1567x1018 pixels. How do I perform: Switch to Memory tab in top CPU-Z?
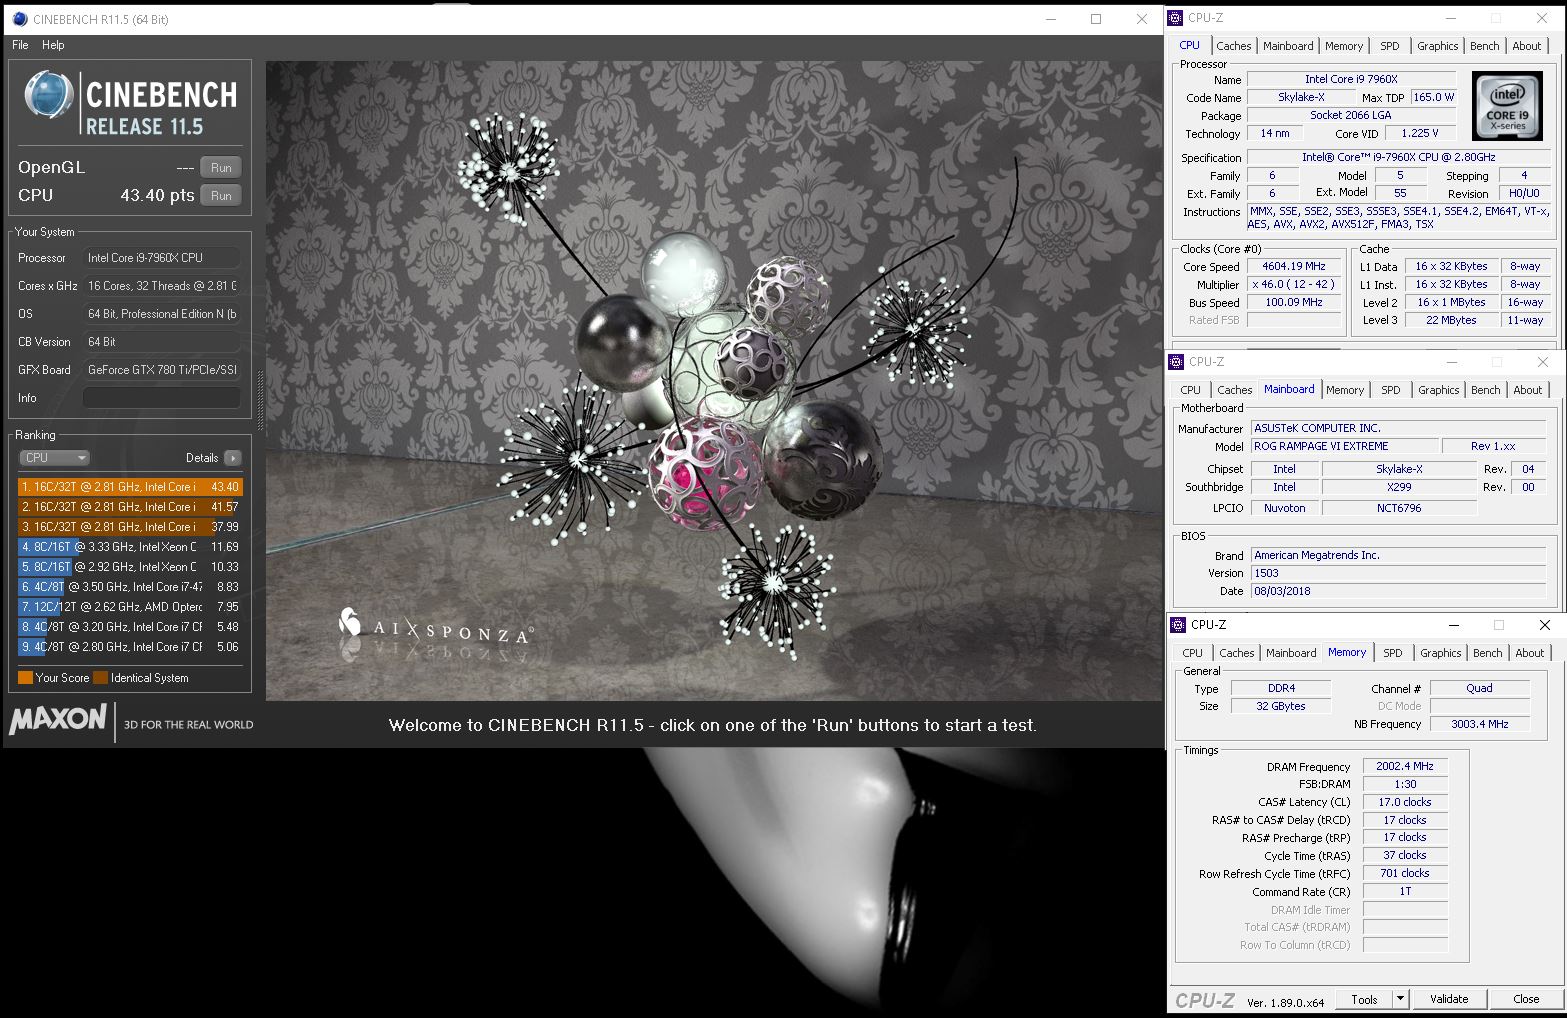(x=1344, y=46)
